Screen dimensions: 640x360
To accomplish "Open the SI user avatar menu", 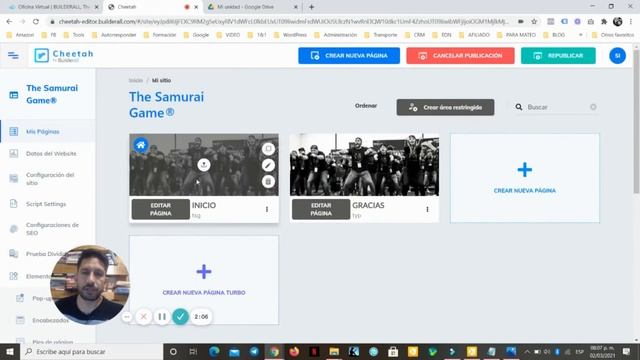I will (x=617, y=56).
